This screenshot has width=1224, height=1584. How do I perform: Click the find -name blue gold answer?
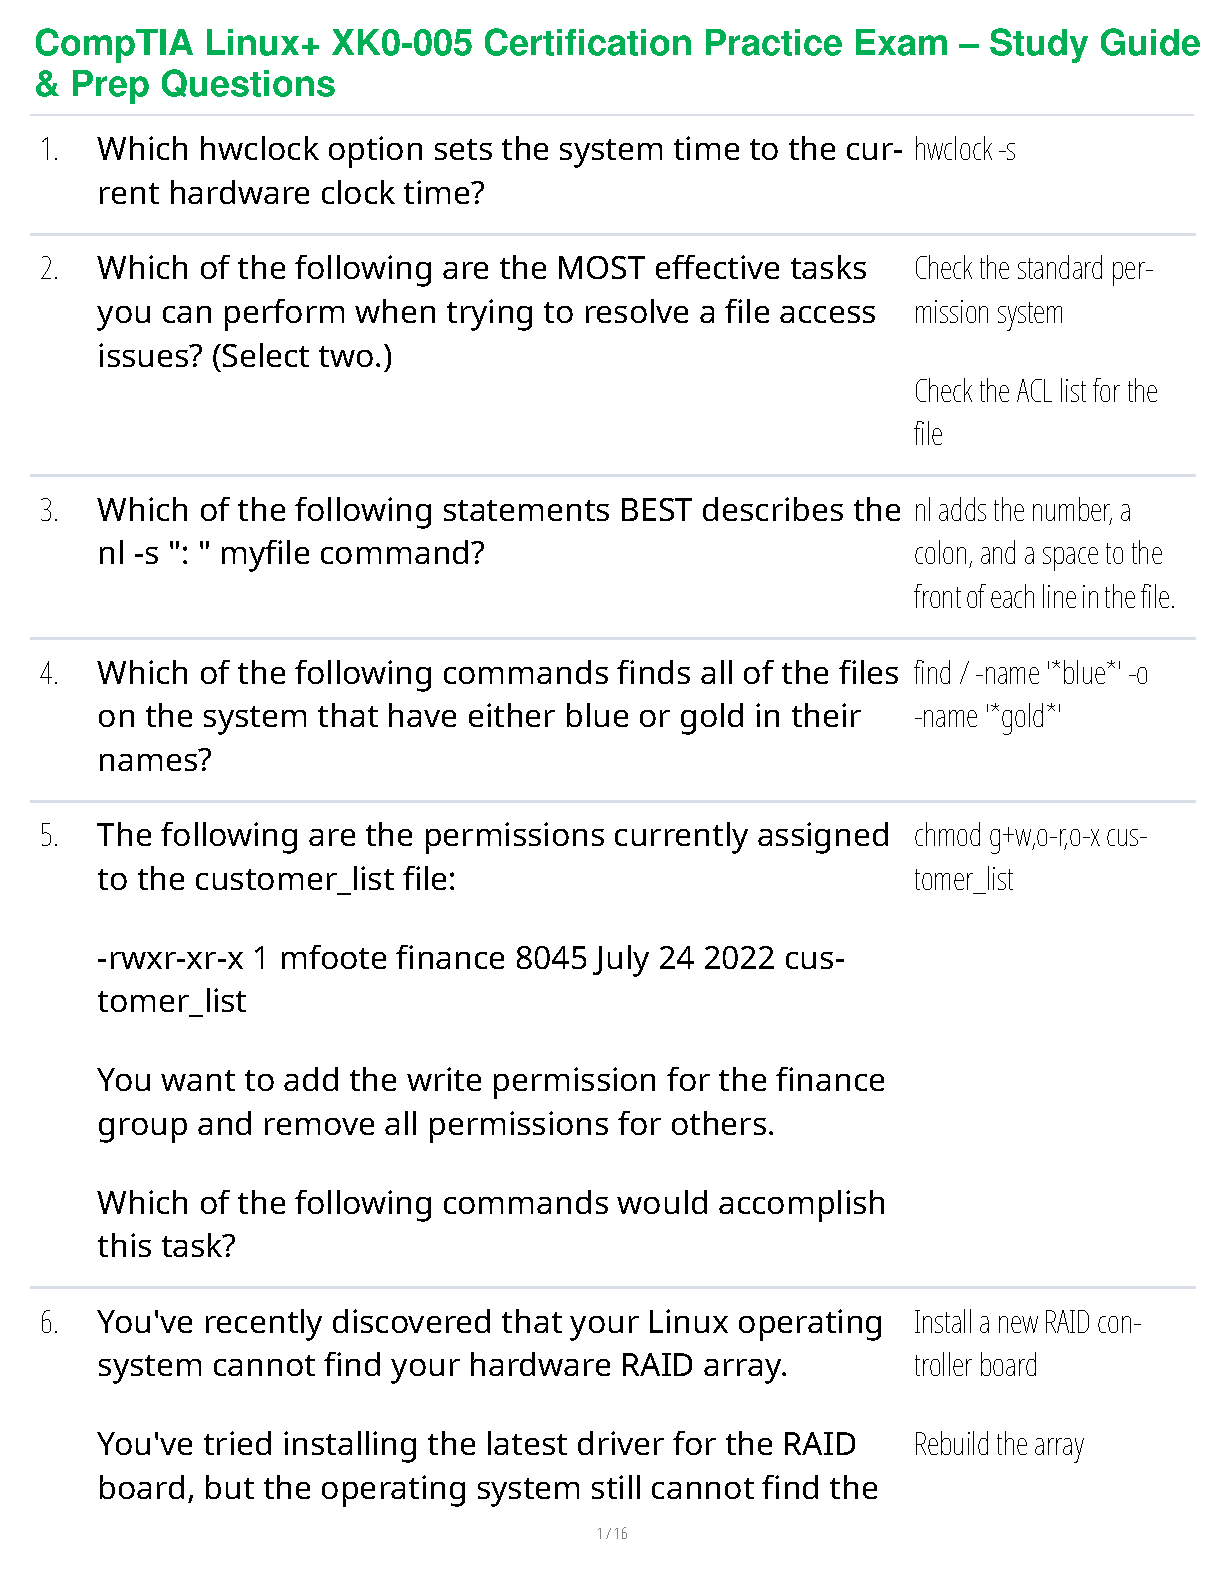(x=1030, y=695)
